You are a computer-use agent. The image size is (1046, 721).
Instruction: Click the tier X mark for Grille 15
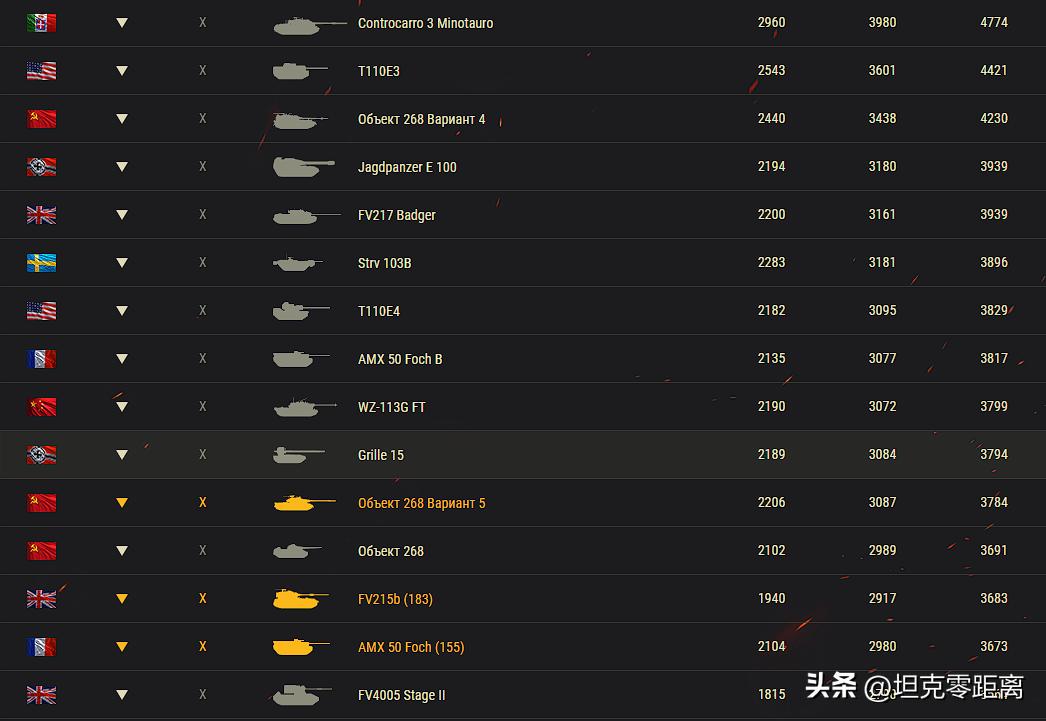pos(203,455)
